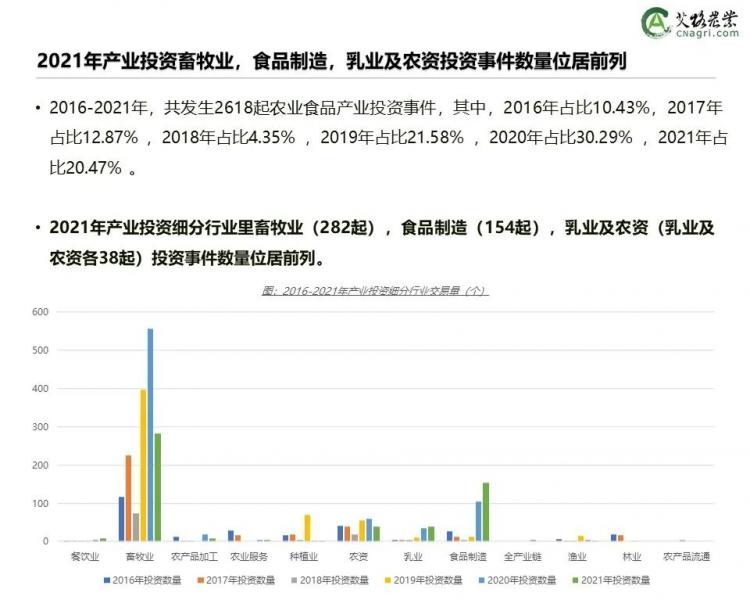
Task: Click the blue 2016年投资数量 legend swatch
Action: point(105,579)
